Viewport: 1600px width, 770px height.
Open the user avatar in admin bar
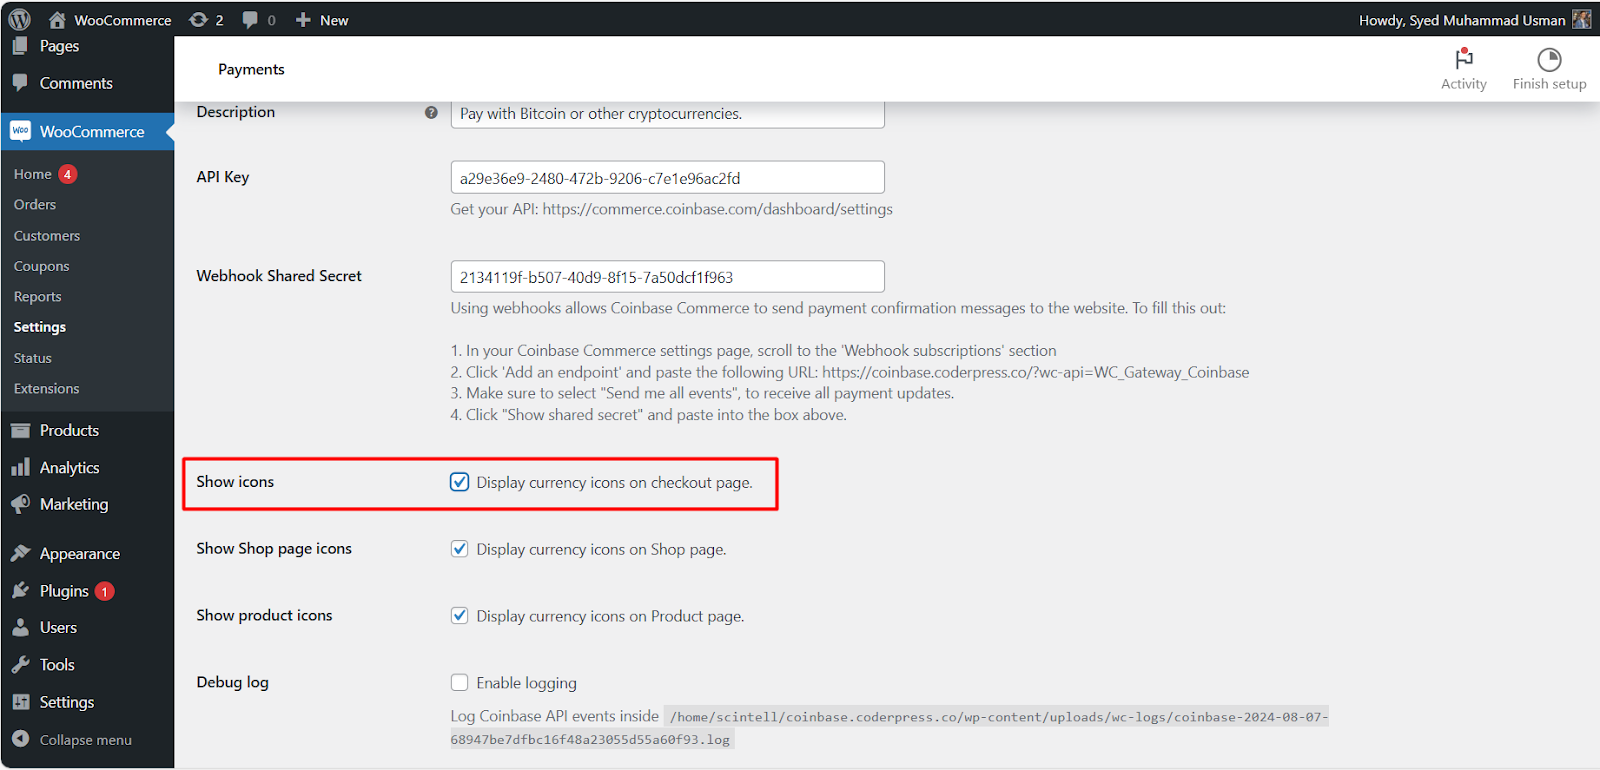1581,20
